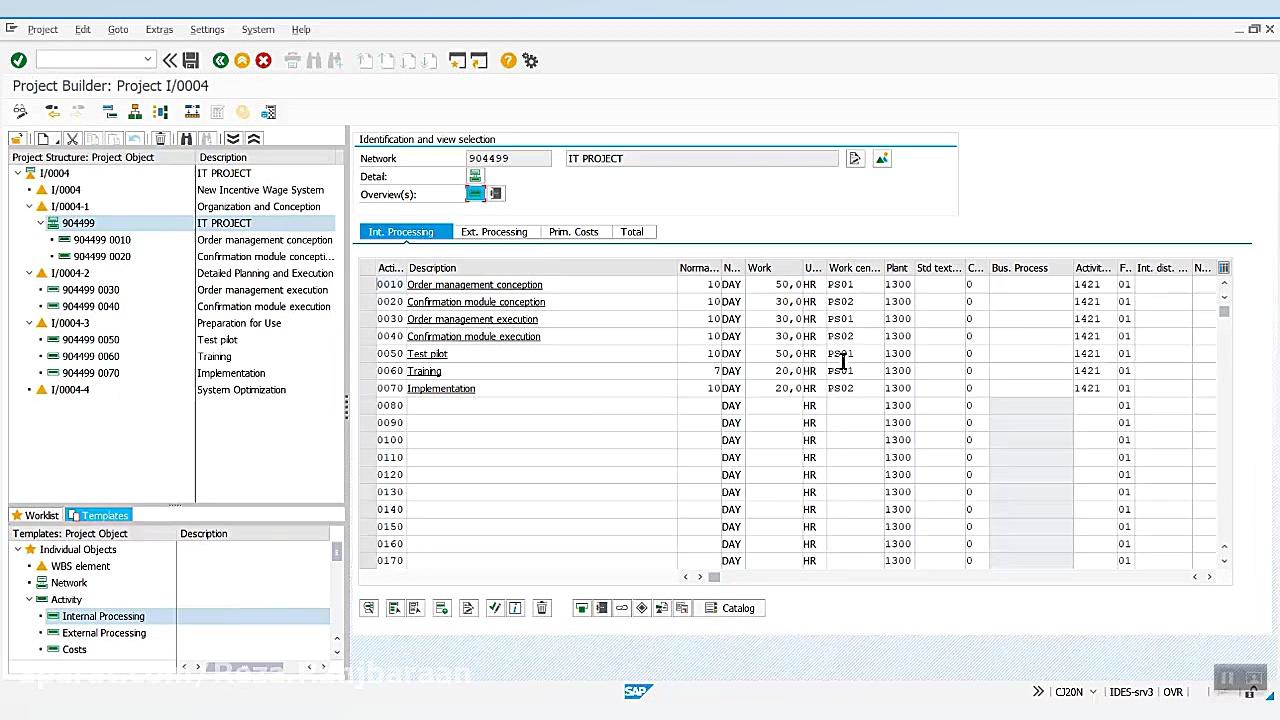Open the Settings menu

click(x=207, y=30)
